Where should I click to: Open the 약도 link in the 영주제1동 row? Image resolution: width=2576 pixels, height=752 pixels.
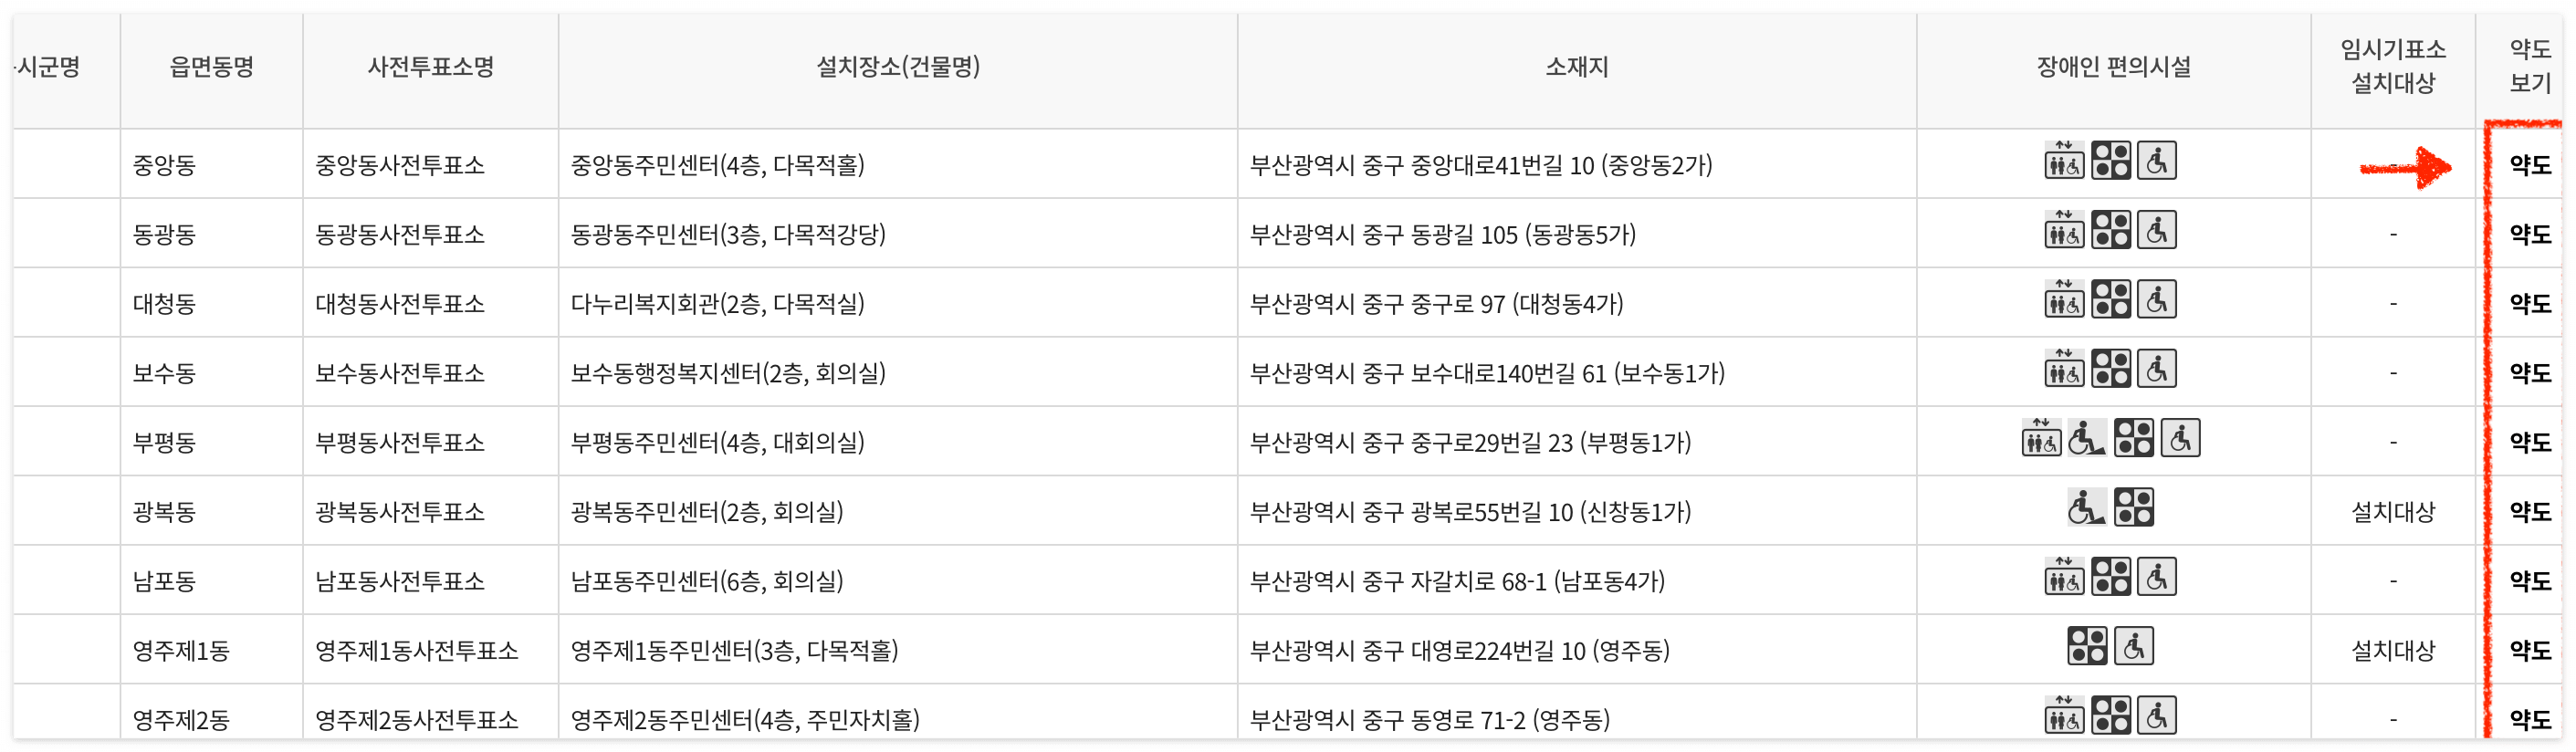tap(2530, 651)
